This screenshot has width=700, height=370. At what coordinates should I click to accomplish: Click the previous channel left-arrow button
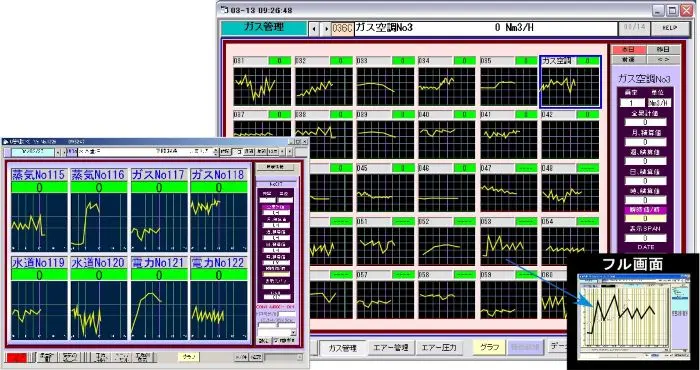coord(314,29)
